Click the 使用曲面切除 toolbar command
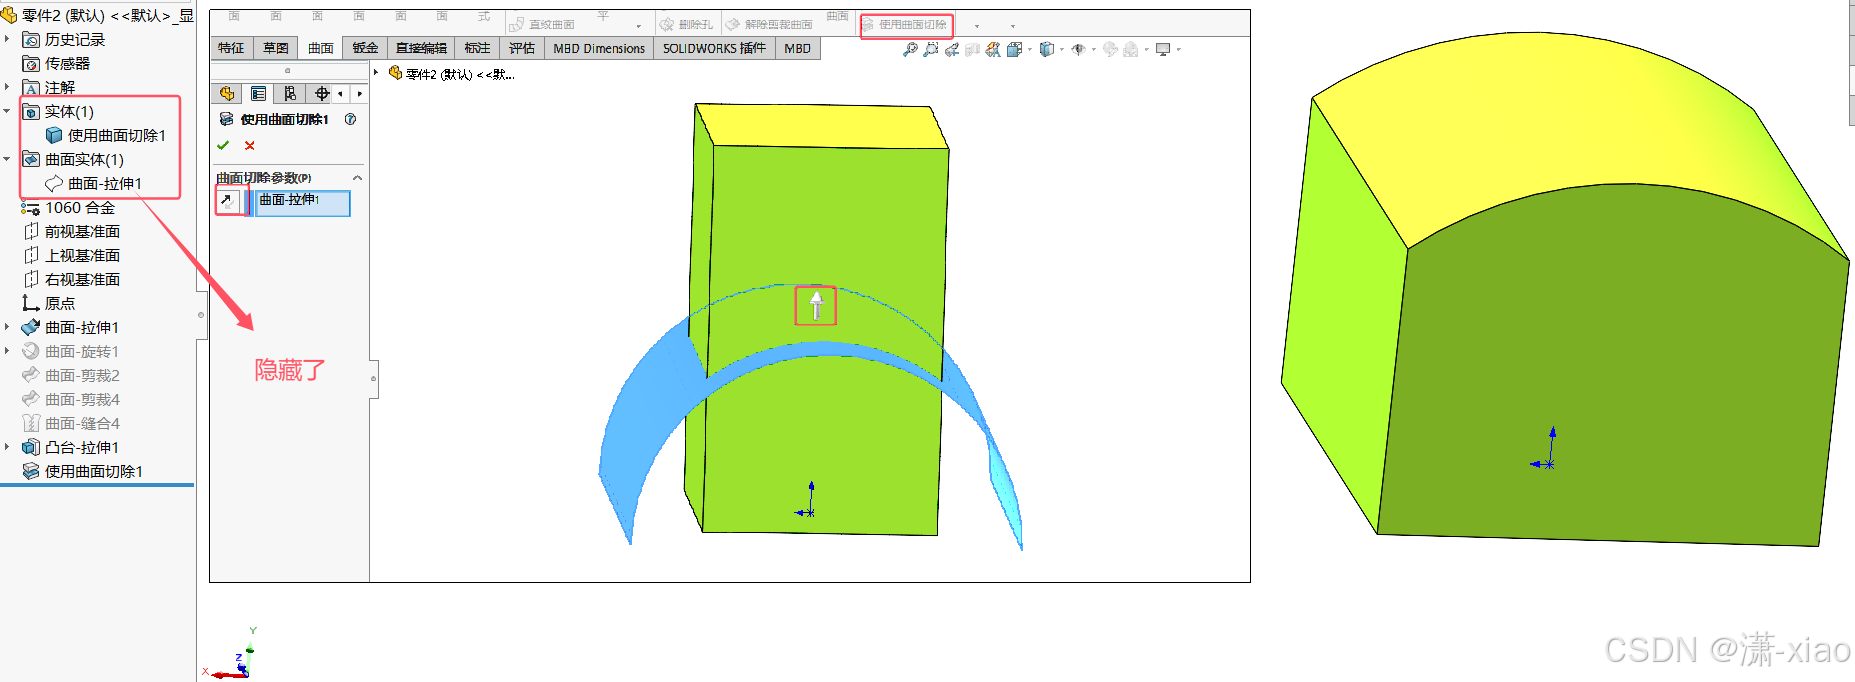Image resolution: width=1855 pixels, height=682 pixels. 905,25
